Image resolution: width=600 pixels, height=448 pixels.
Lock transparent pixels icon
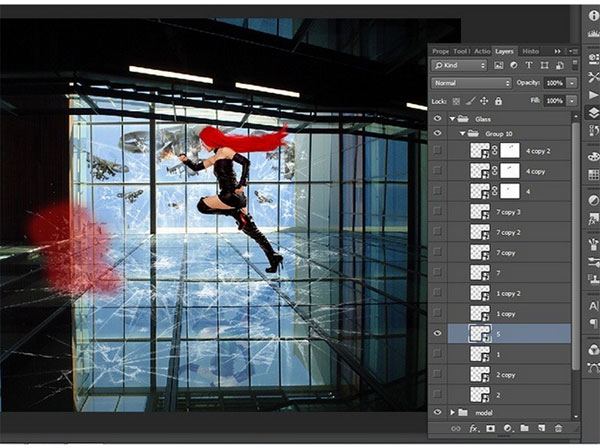coord(456,101)
